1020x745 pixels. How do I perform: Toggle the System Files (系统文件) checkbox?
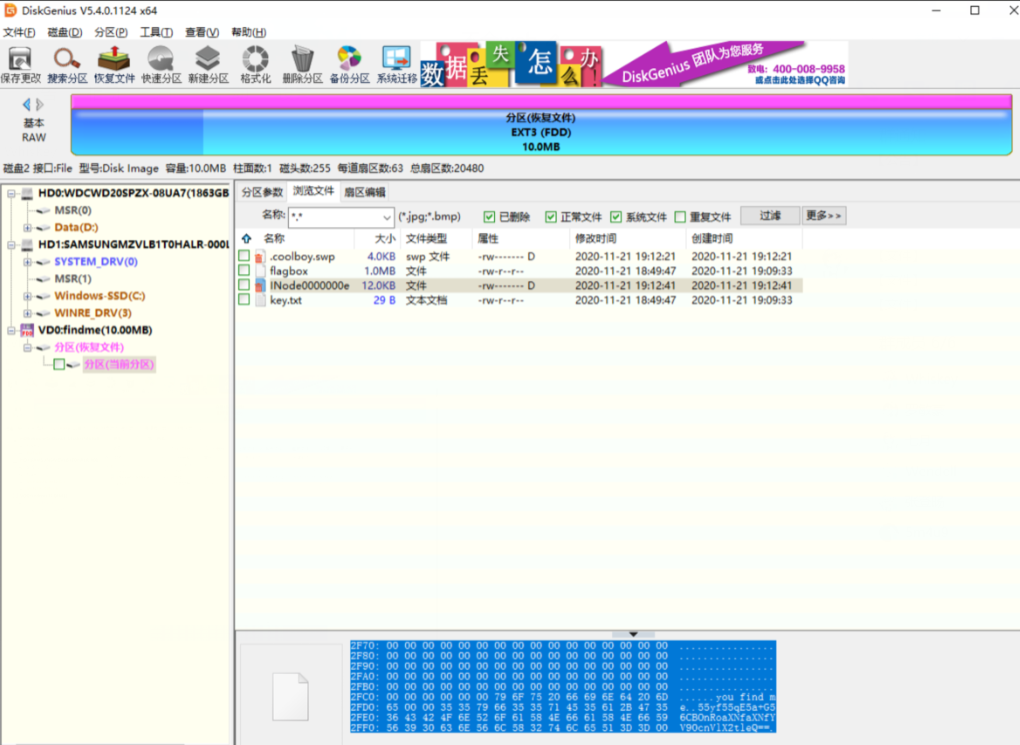coord(616,217)
